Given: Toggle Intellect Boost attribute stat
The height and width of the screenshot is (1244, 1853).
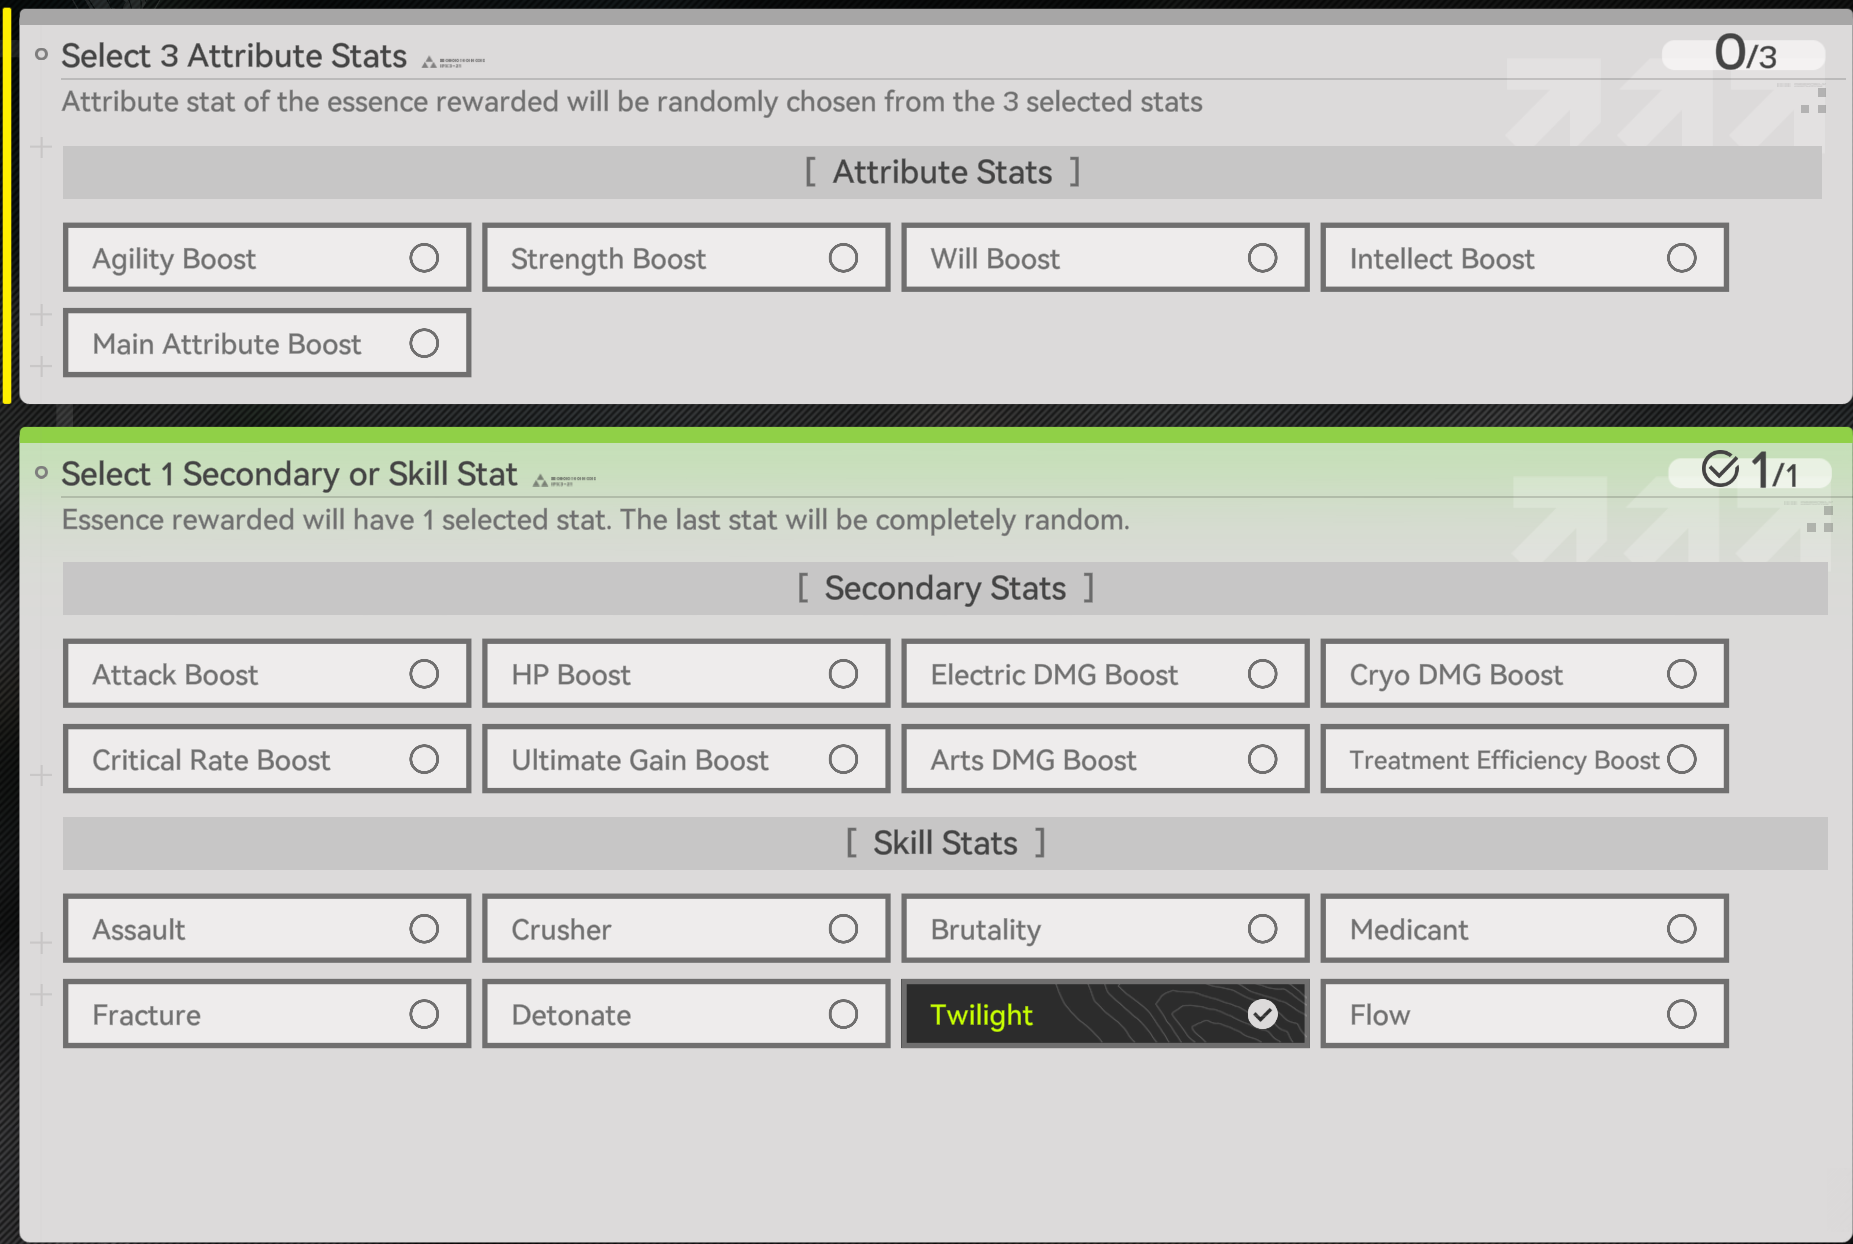Looking at the screenshot, I should 1524,258.
